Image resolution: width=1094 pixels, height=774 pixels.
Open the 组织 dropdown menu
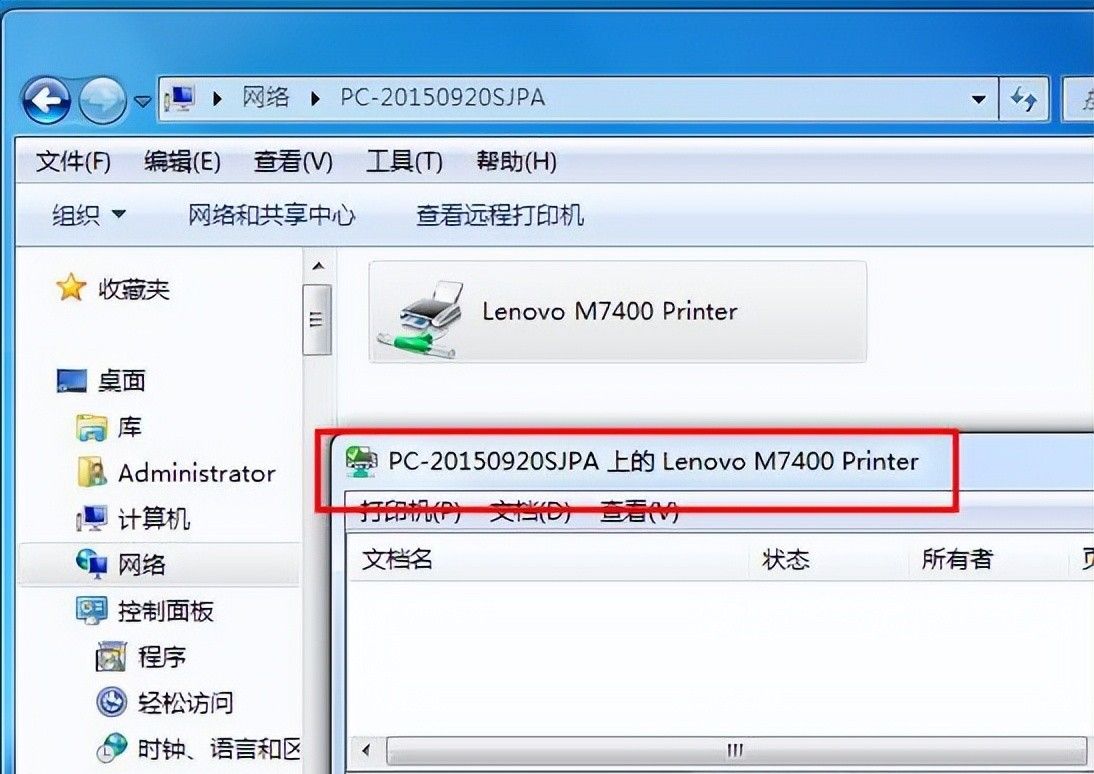coord(89,214)
